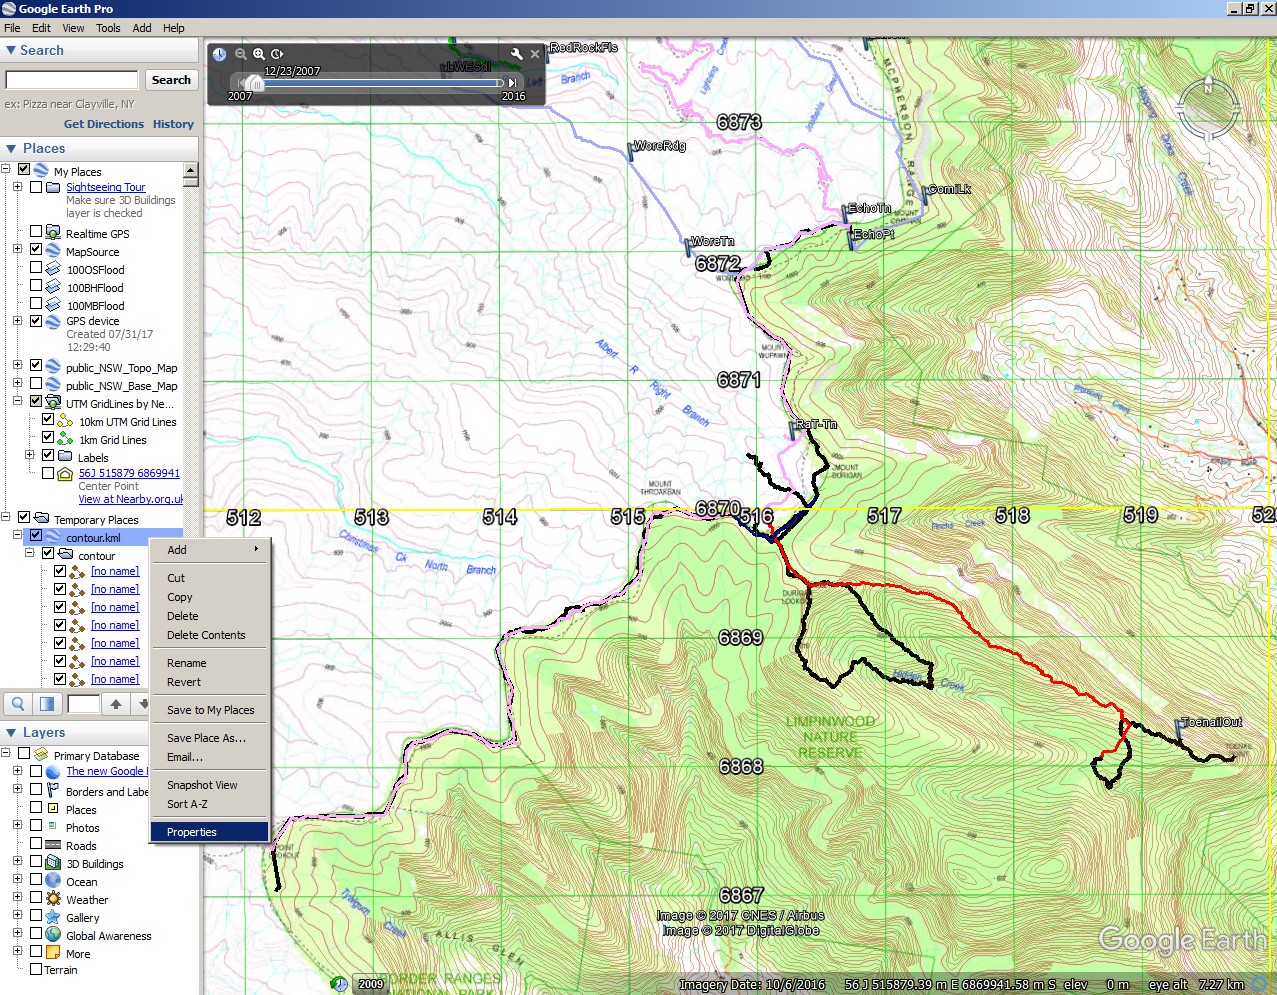Open the View at Nearby.org.uk link
The width and height of the screenshot is (1277, 995).
tap(131, 499)
